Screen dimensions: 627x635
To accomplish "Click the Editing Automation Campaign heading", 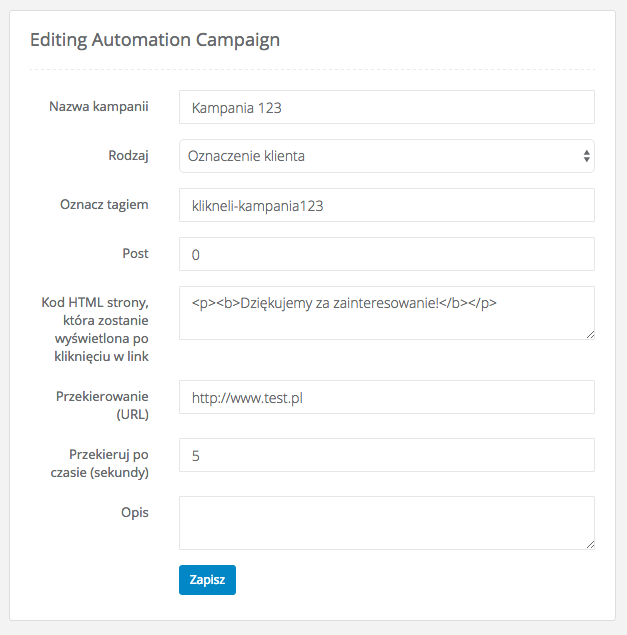I will click(155, 40).
